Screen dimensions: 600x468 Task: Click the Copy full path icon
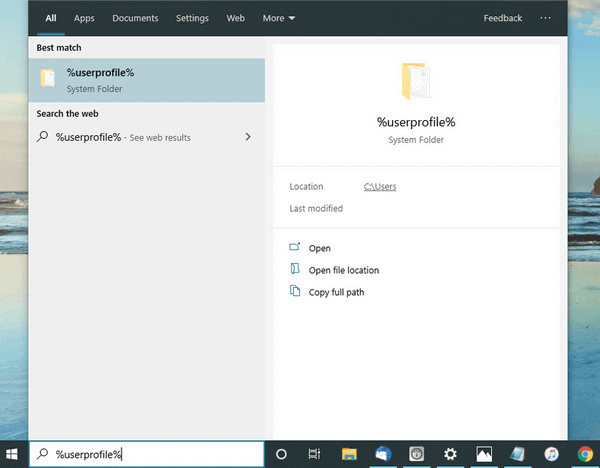point(295,291)
